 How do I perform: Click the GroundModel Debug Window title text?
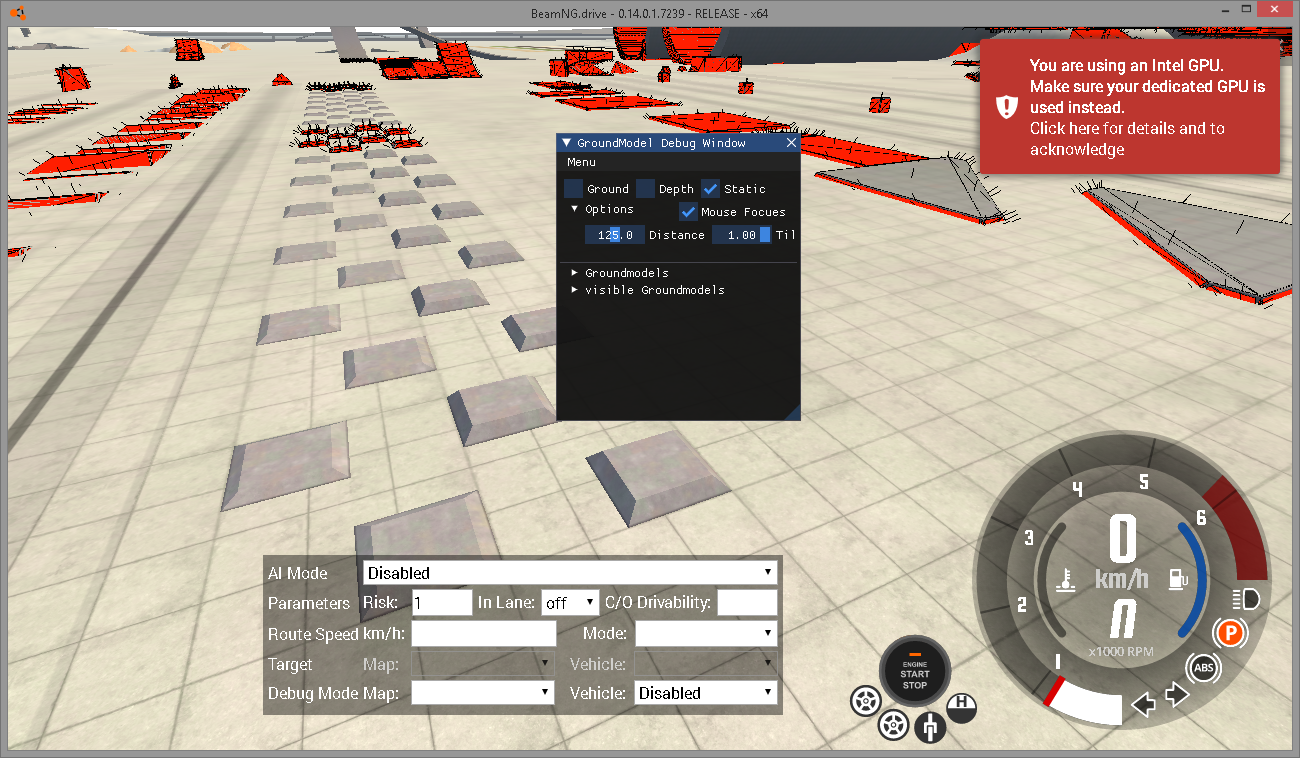(x=661, y=143)
